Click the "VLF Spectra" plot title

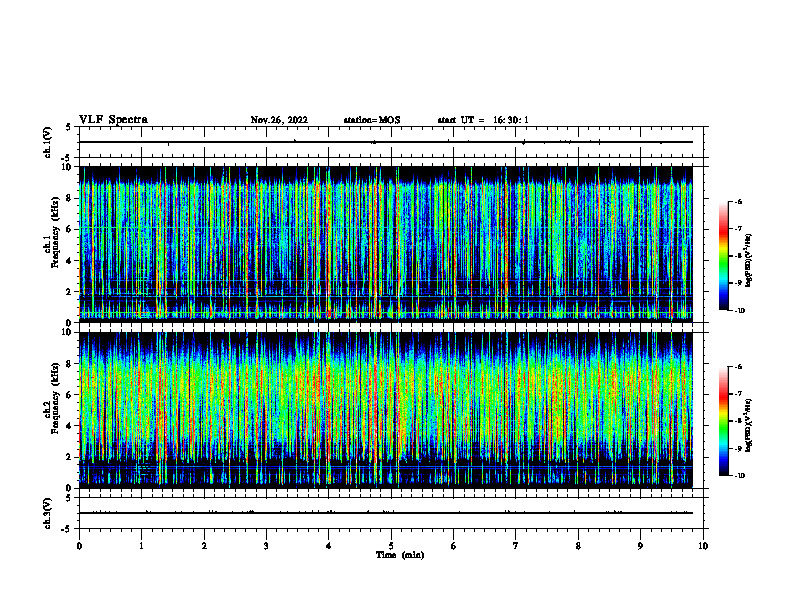(113, 119)
